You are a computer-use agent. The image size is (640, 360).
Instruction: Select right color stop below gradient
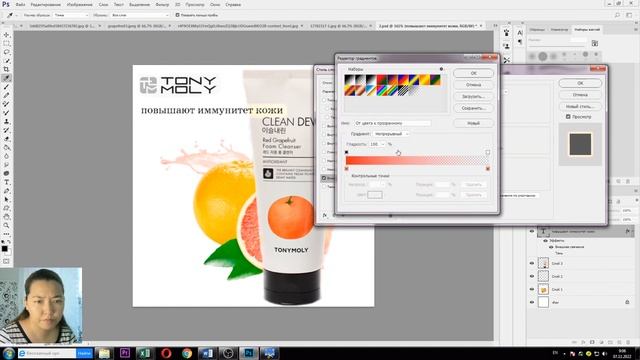coord(488,169)
